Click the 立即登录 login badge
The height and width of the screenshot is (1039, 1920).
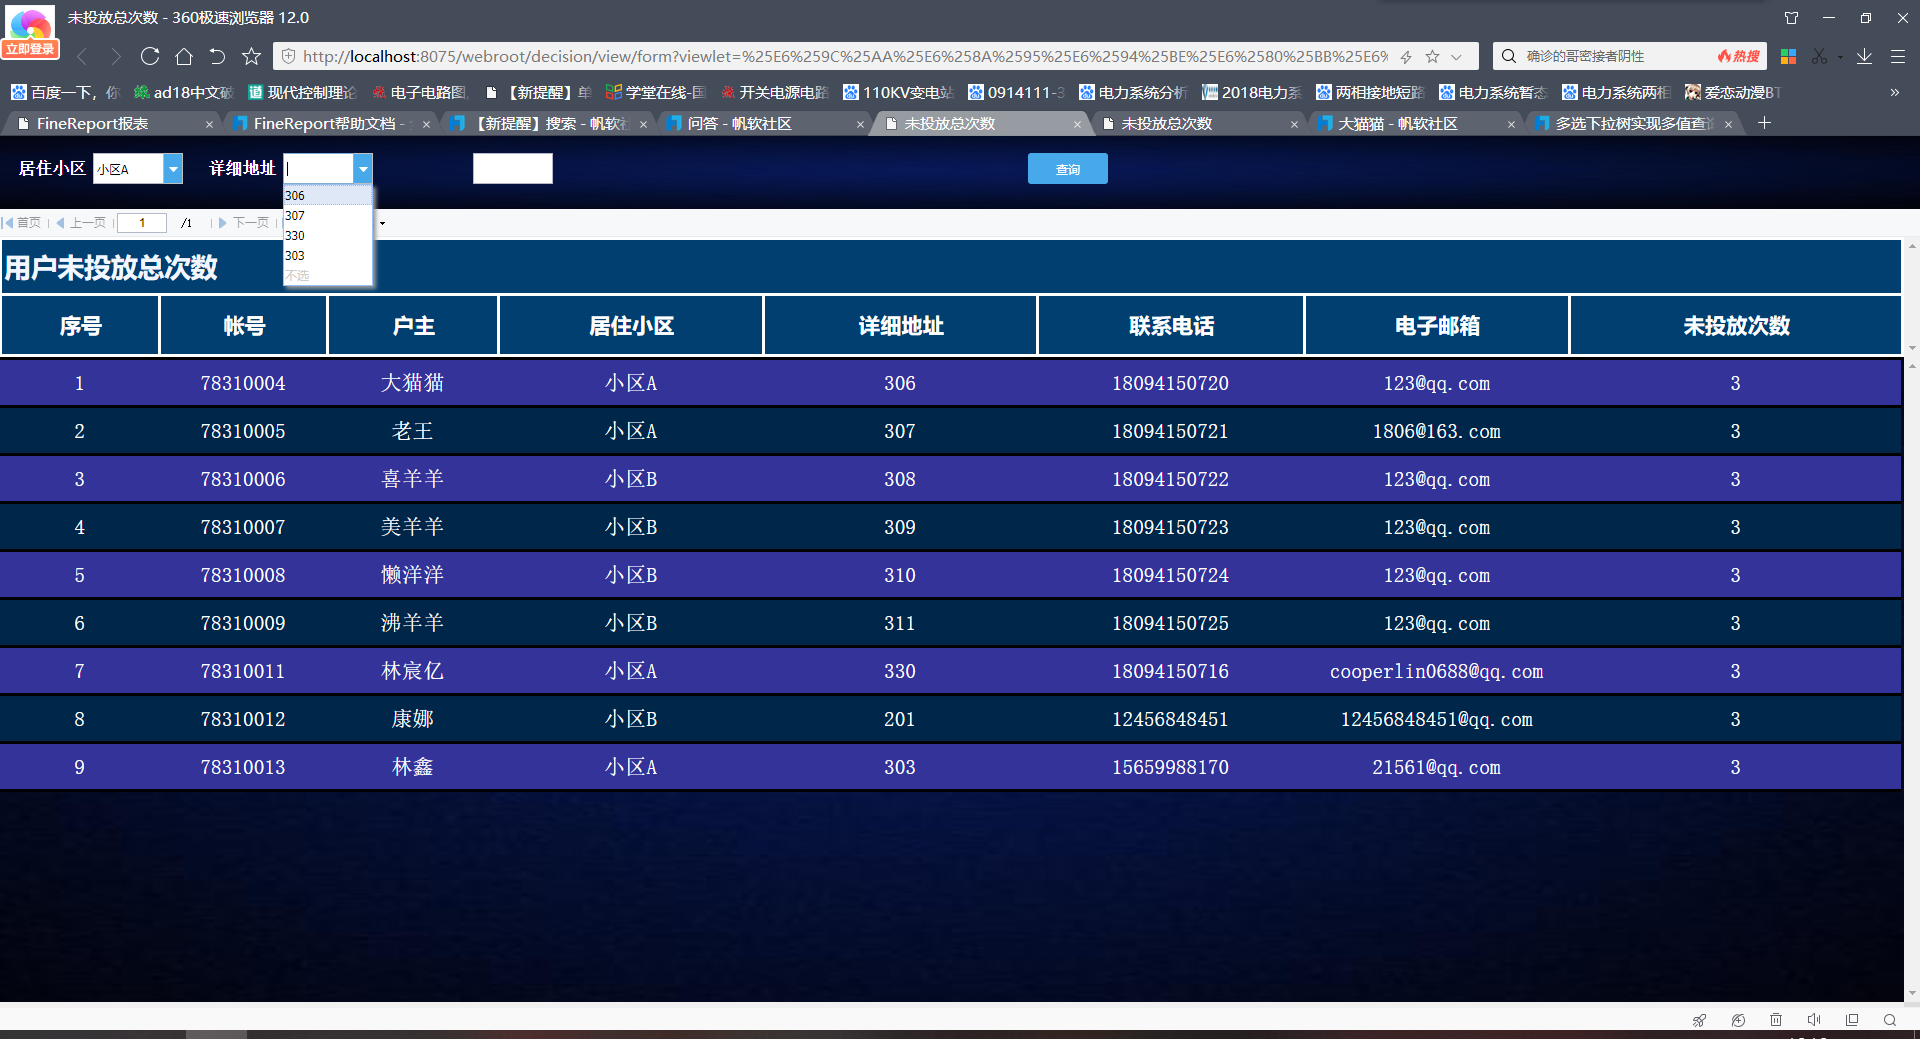click(30, 49)
